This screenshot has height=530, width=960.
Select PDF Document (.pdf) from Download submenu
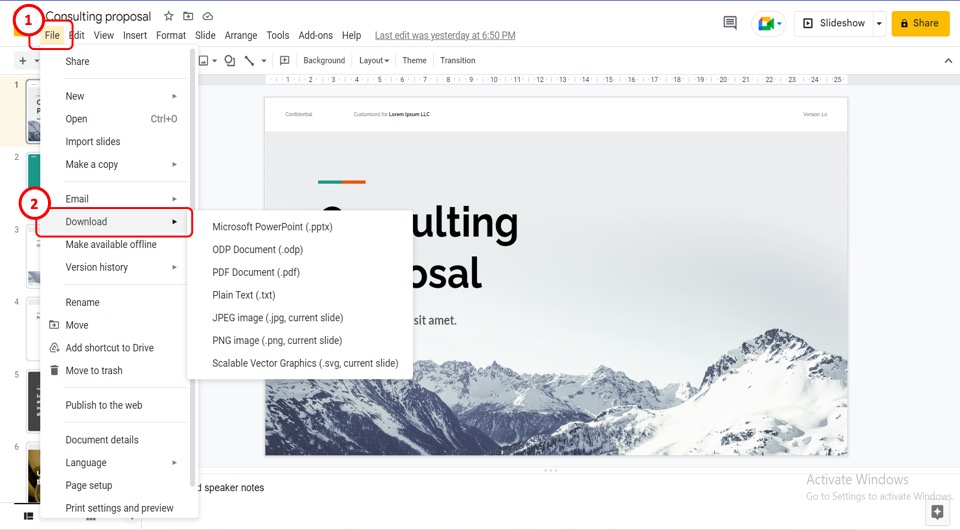coord(256,272)
